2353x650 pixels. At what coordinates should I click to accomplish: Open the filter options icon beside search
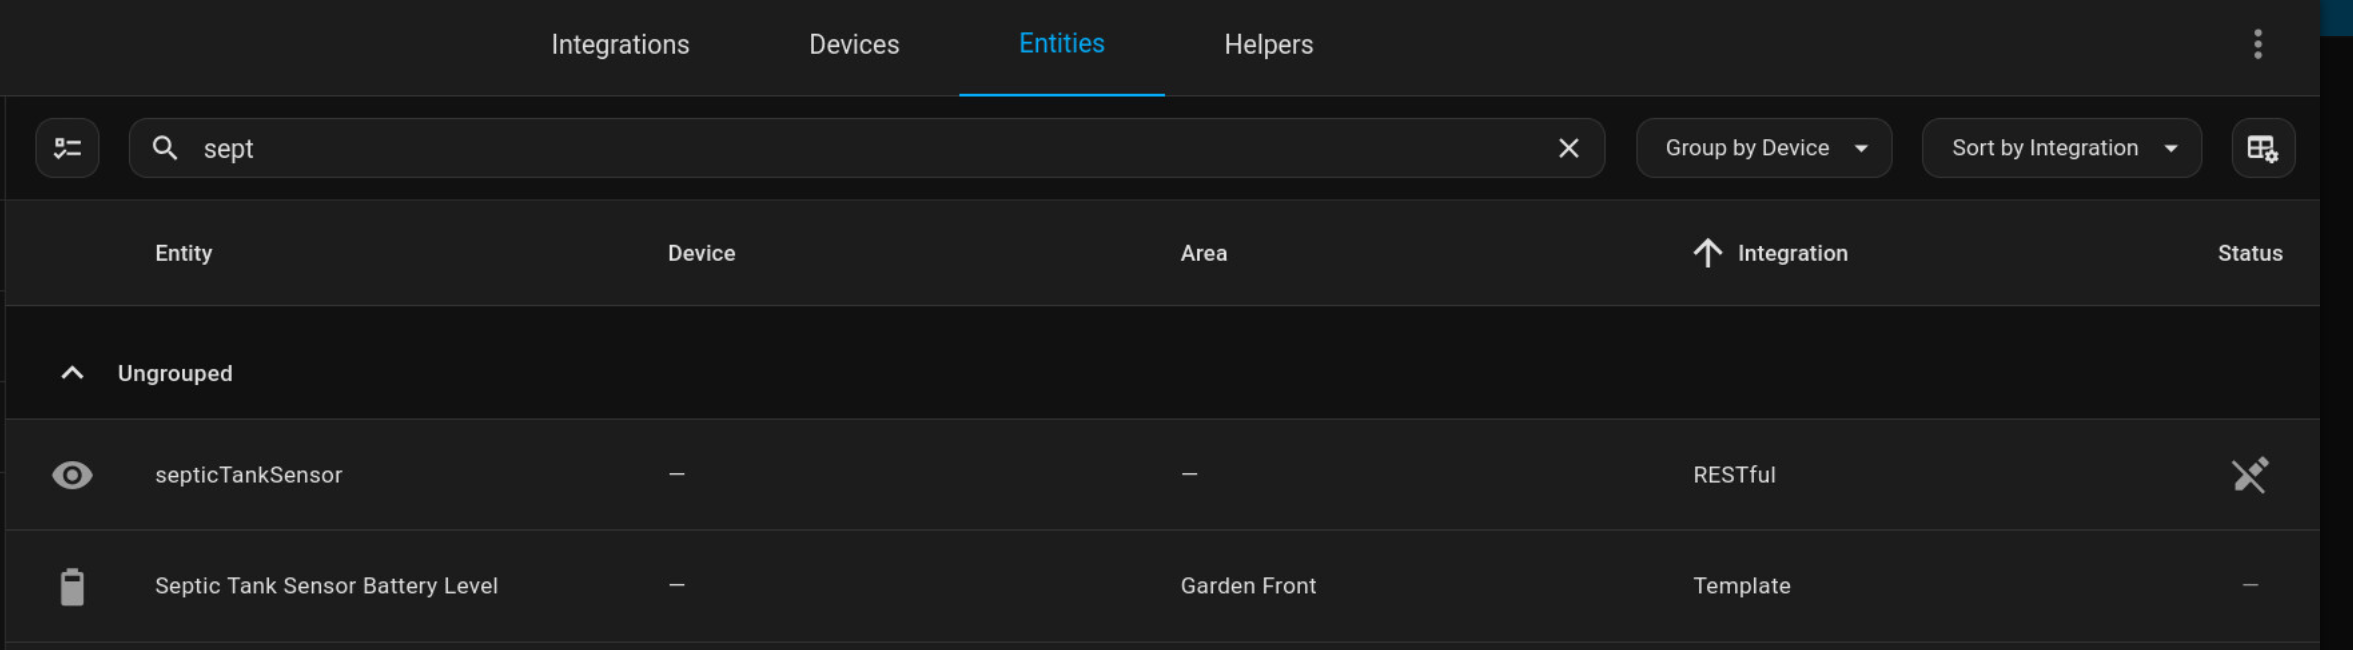(x=67, y=148)
